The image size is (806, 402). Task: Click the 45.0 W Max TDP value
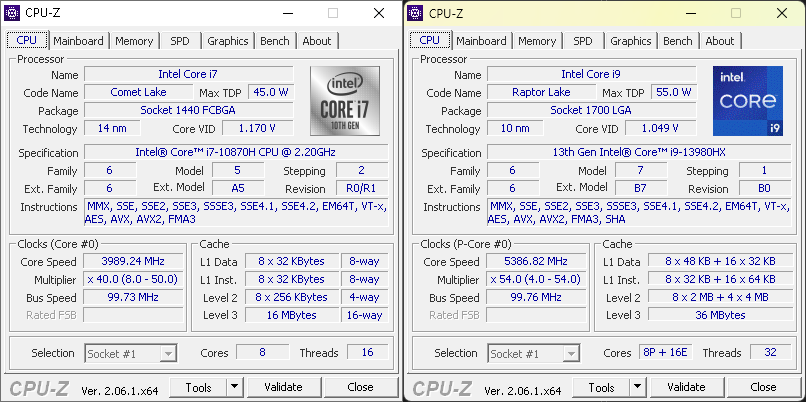click(x=271, y=93)
